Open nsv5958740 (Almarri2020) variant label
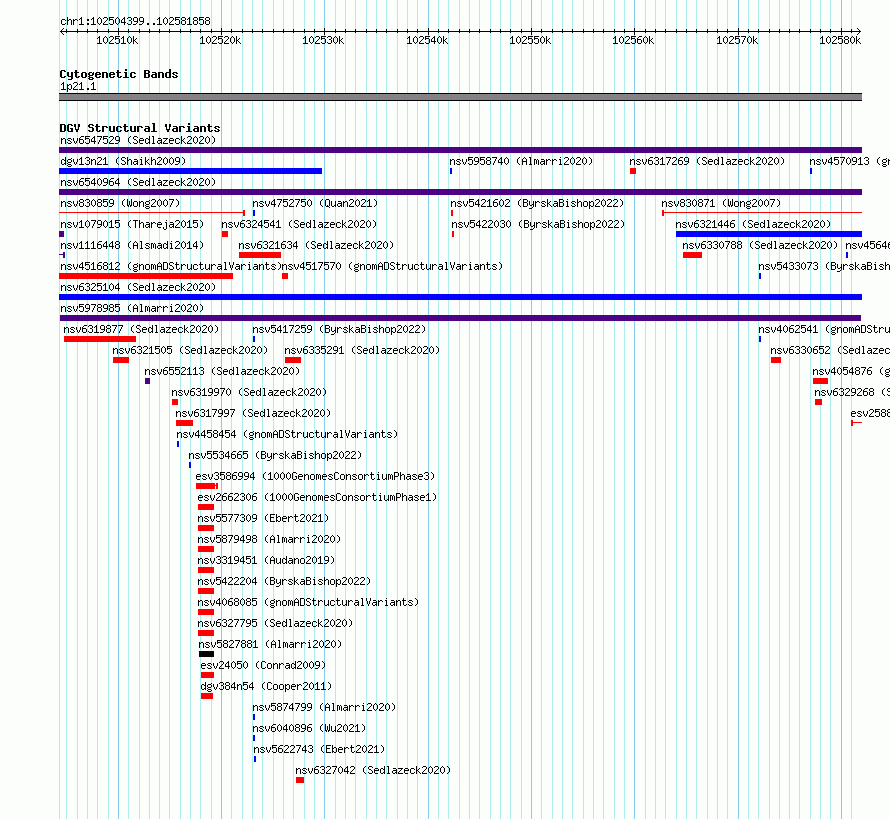The width and height of the screenshot is (890, 819). [x=521, y=161]
